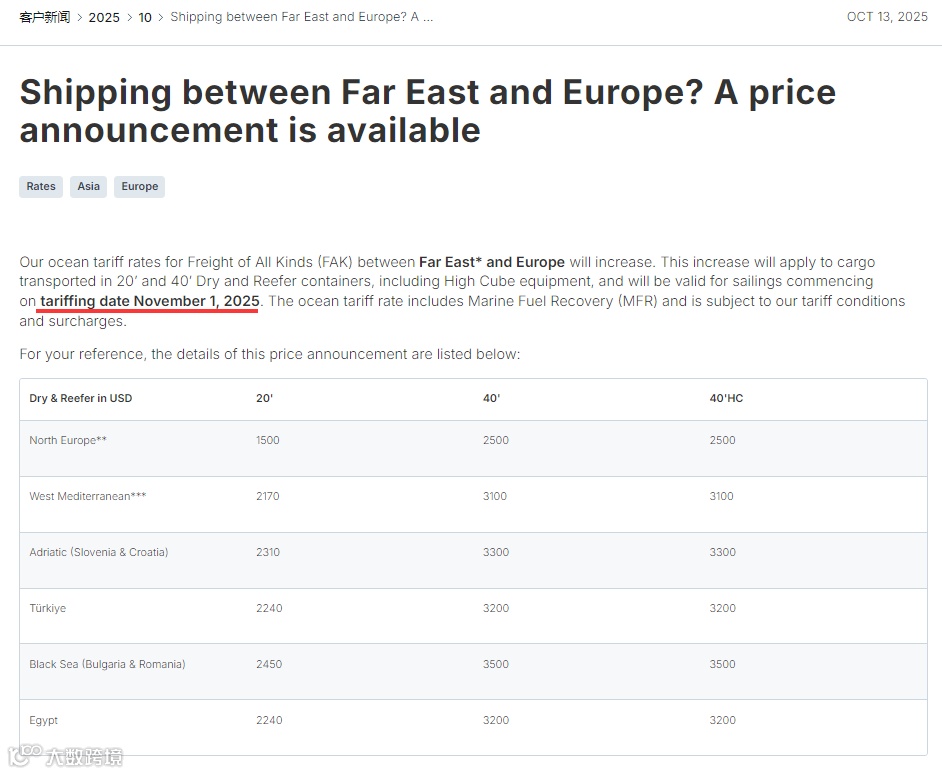Click the OCT 13, 2025 publish date
The width and height of the screenshot is (942, 774).
887,17
